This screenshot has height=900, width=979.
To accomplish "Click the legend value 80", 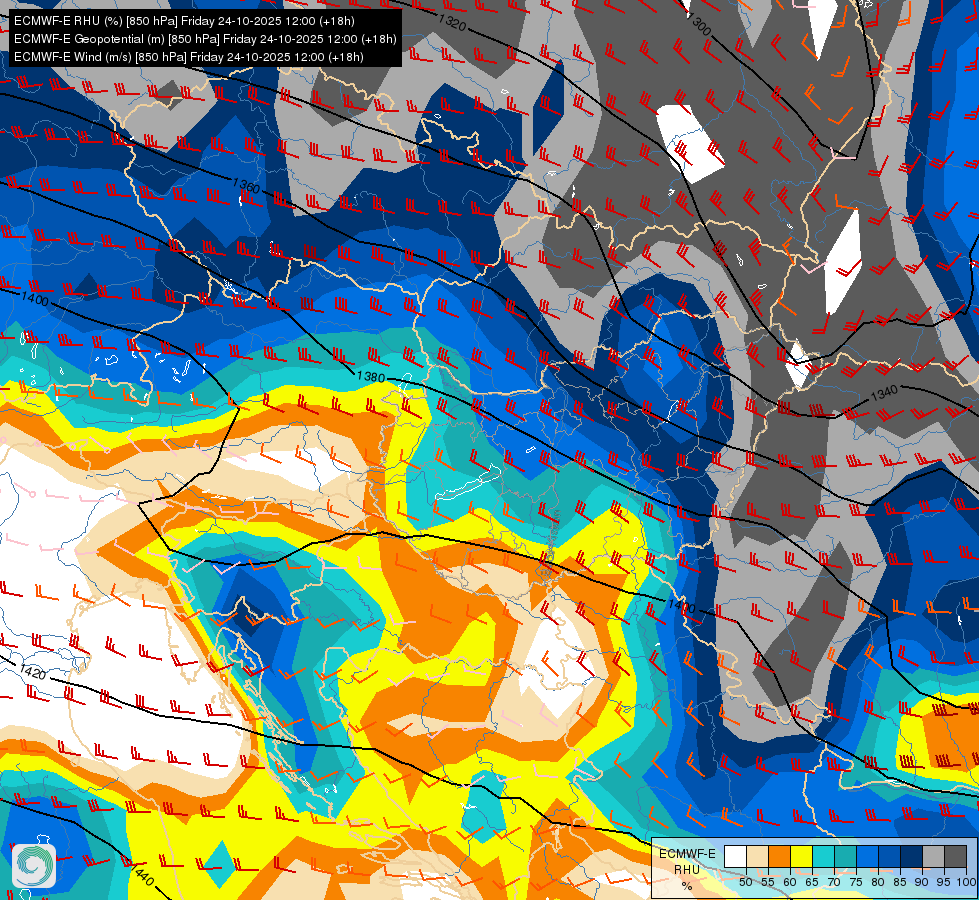I will click(x=878, y=882).
